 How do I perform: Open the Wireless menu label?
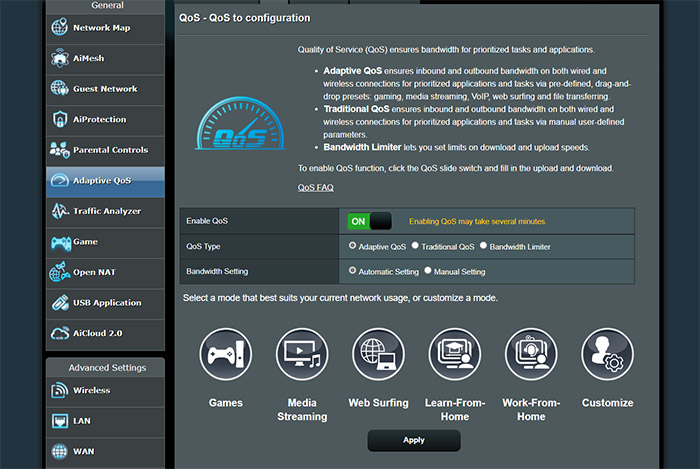pos(92,390)
